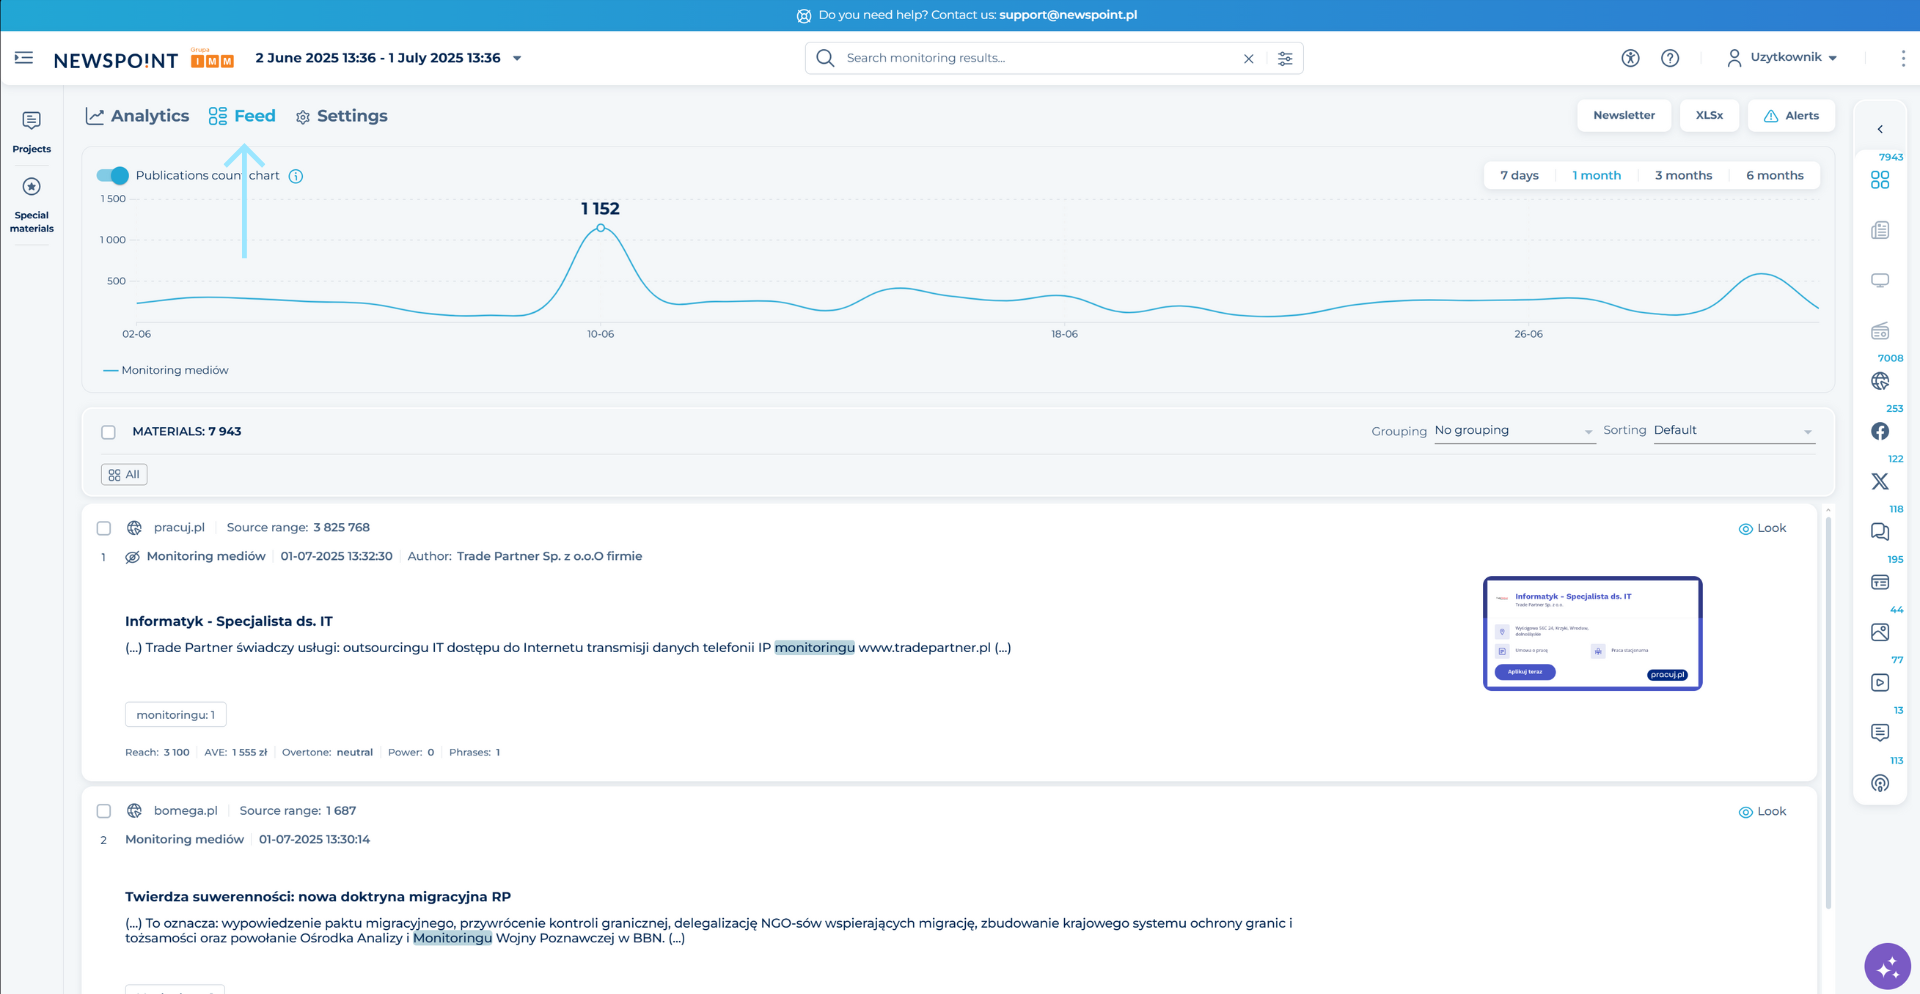
Task: Click the Newsletter button
Action: 1623,116
